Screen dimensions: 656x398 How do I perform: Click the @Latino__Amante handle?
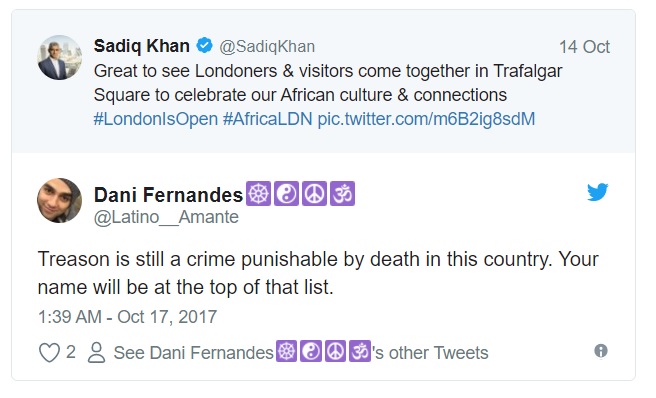[x=166, y=217]
